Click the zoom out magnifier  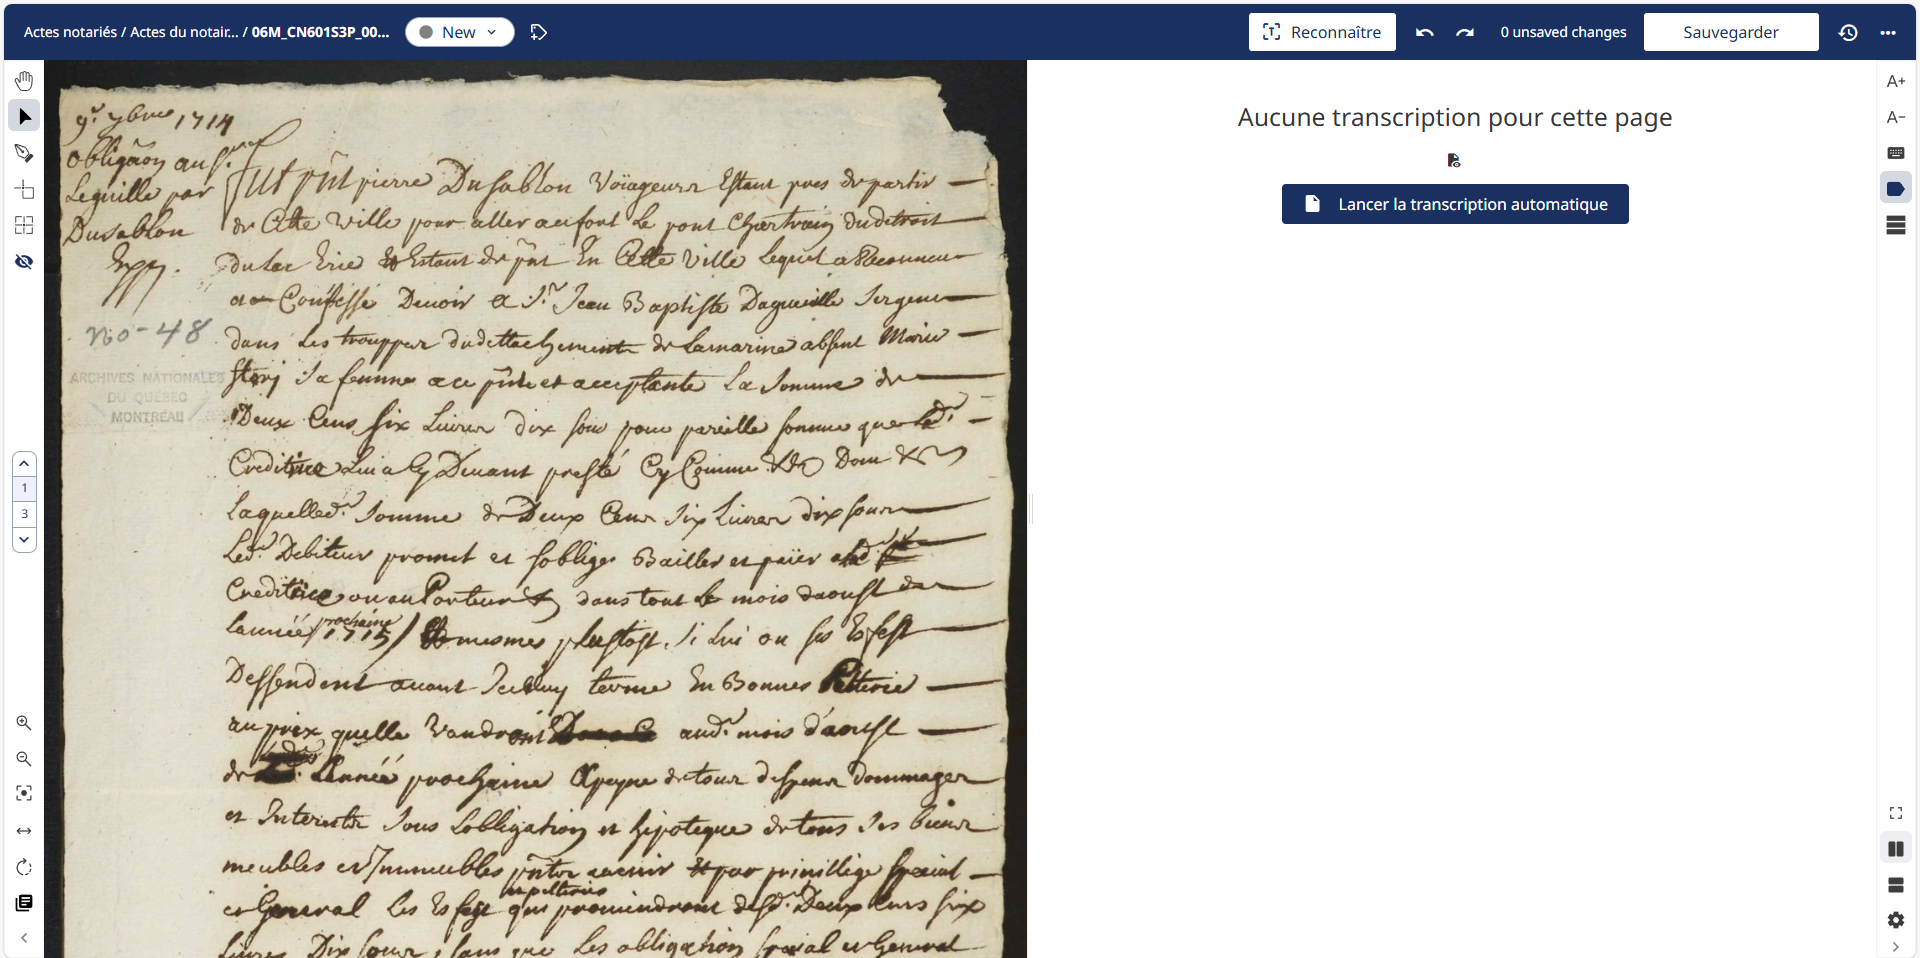click(24, 759)
